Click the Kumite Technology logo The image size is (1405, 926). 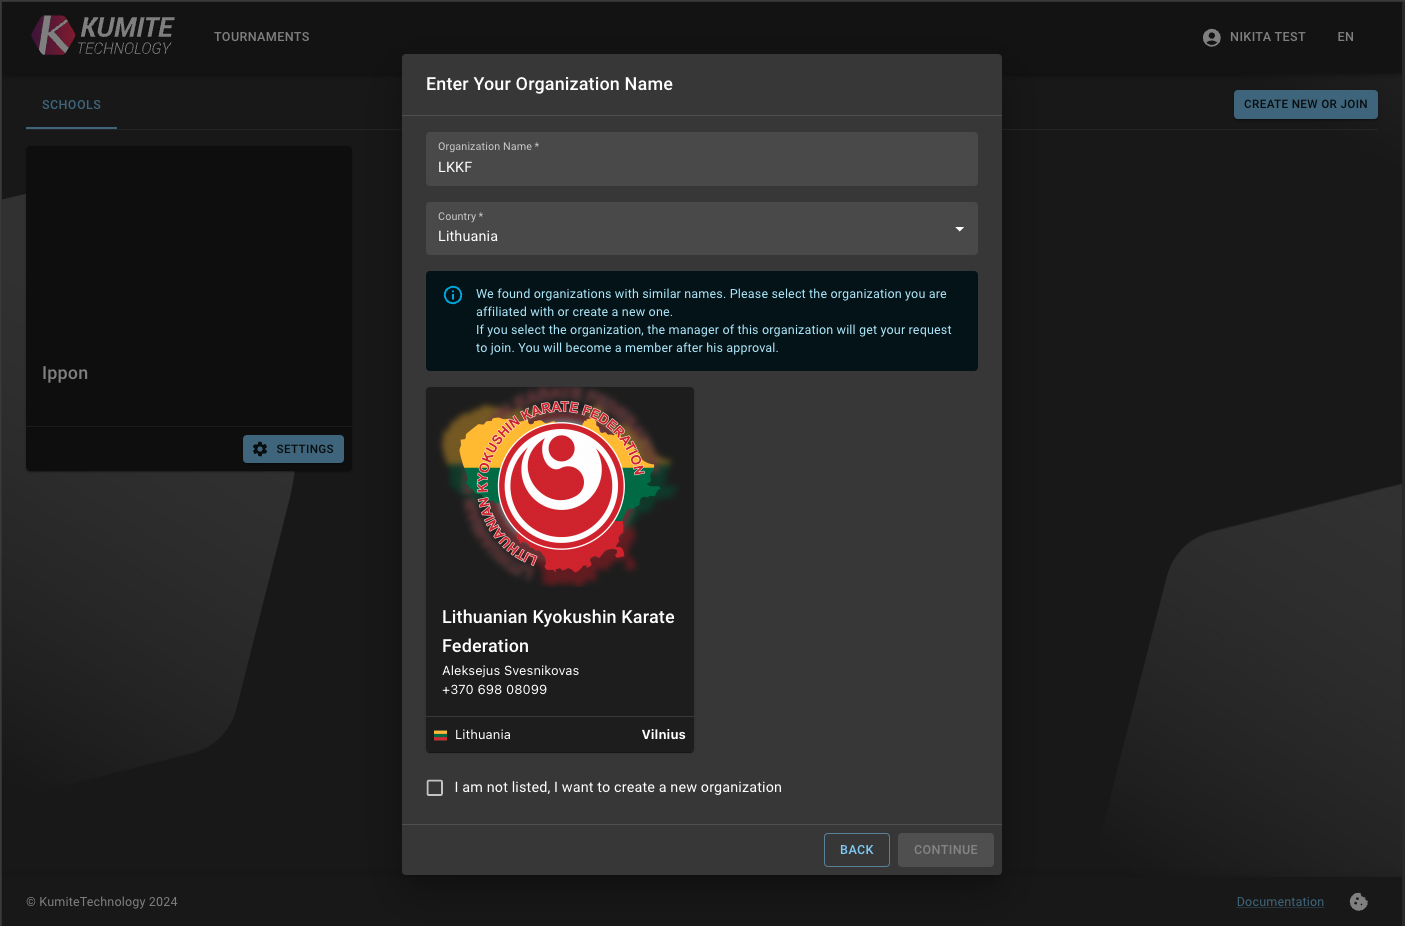point(102,36)
